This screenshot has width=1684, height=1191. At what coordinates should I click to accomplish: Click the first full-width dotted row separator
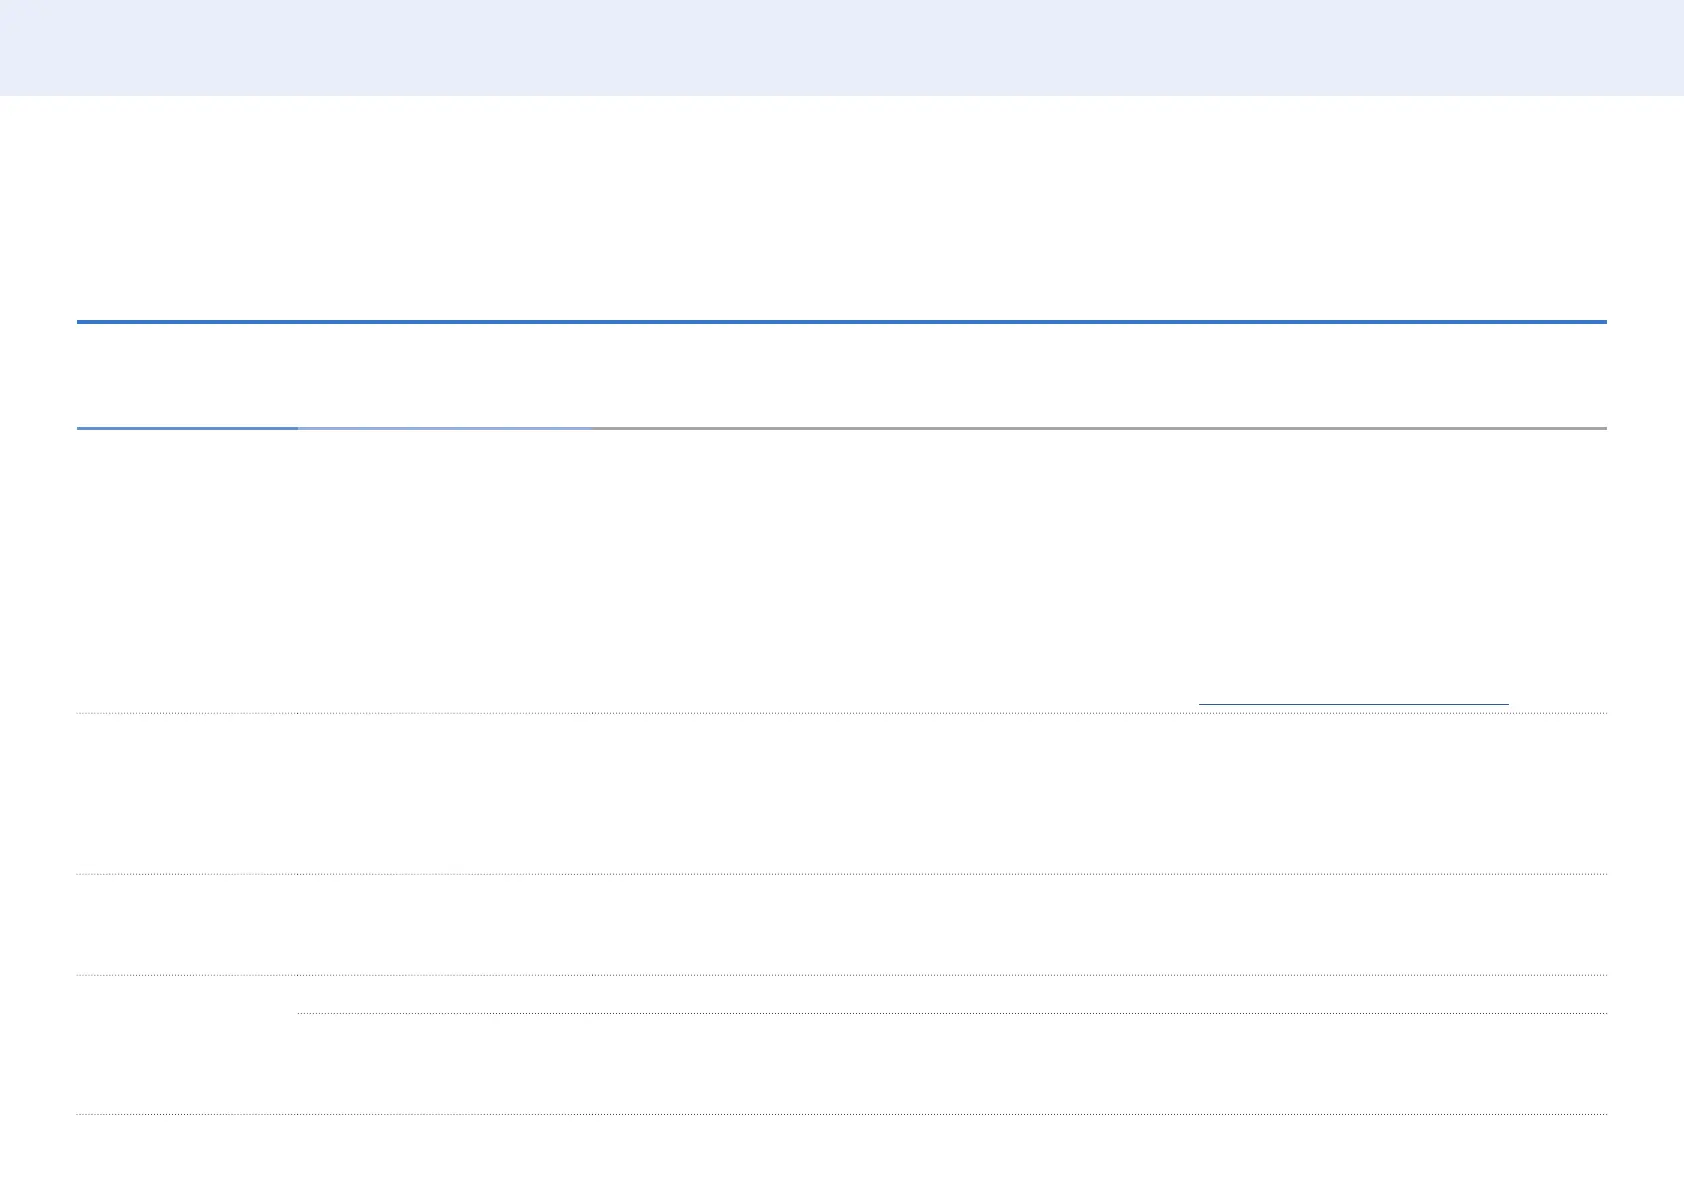click(842, 713)
